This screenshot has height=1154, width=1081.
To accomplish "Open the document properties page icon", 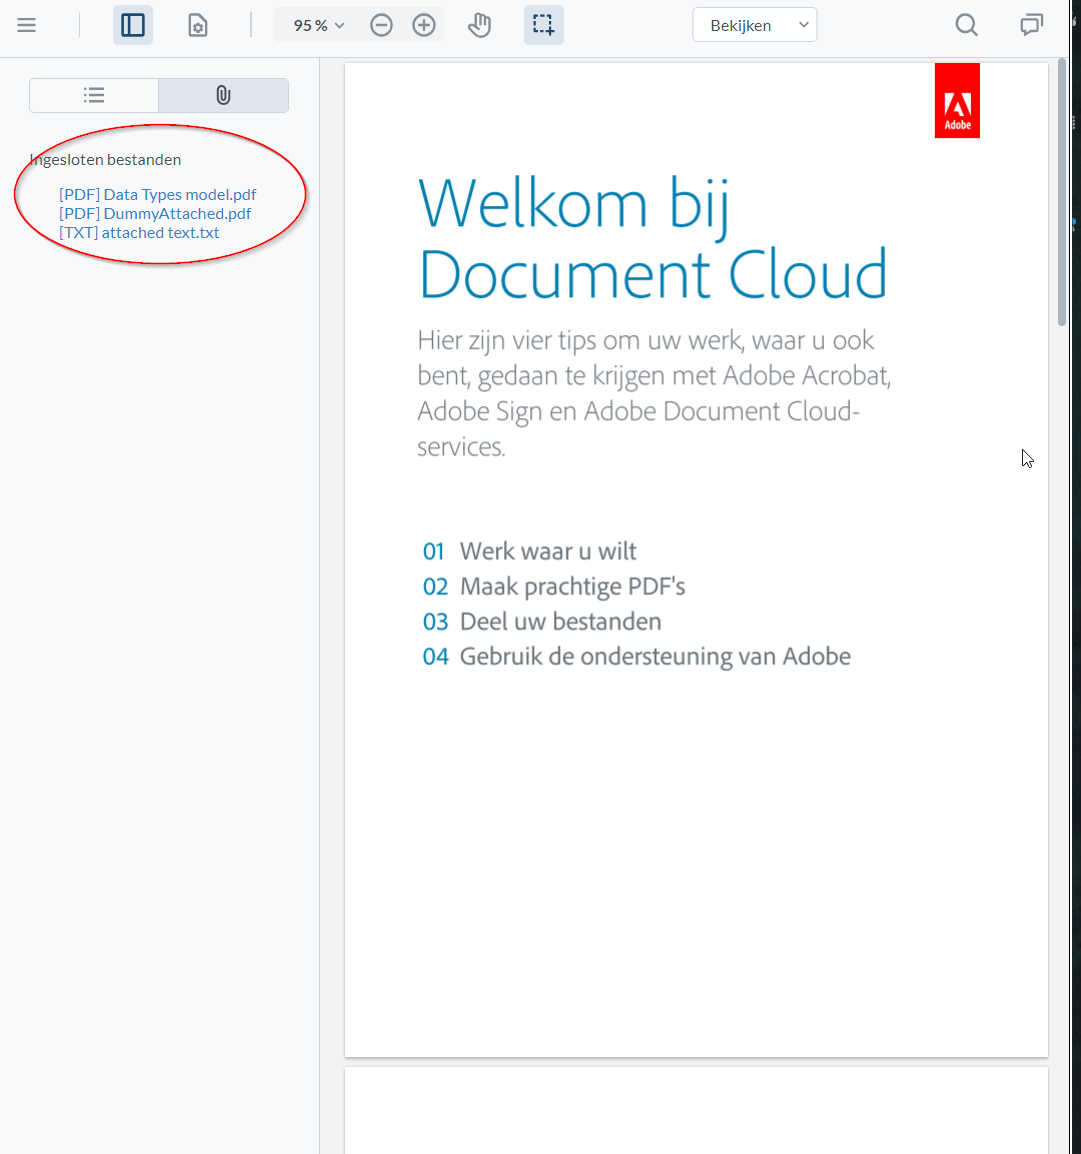I will [198, 26].
